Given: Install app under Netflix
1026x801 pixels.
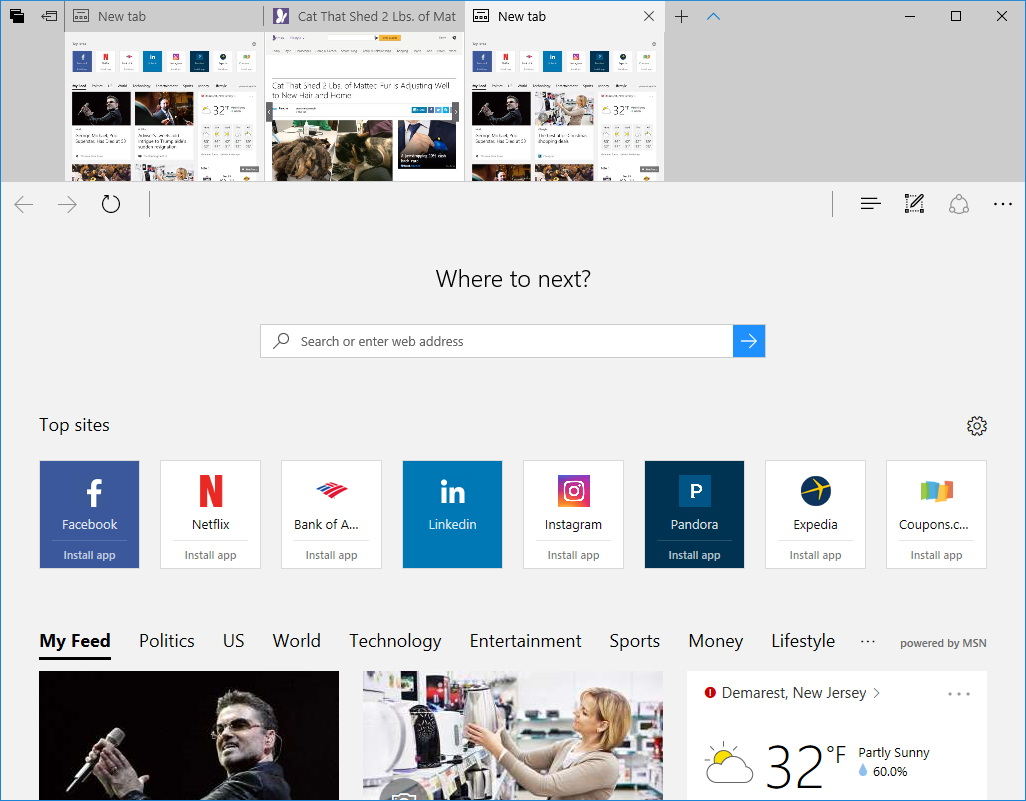Looking at the screenshot, I should click(x=210, y=555).
